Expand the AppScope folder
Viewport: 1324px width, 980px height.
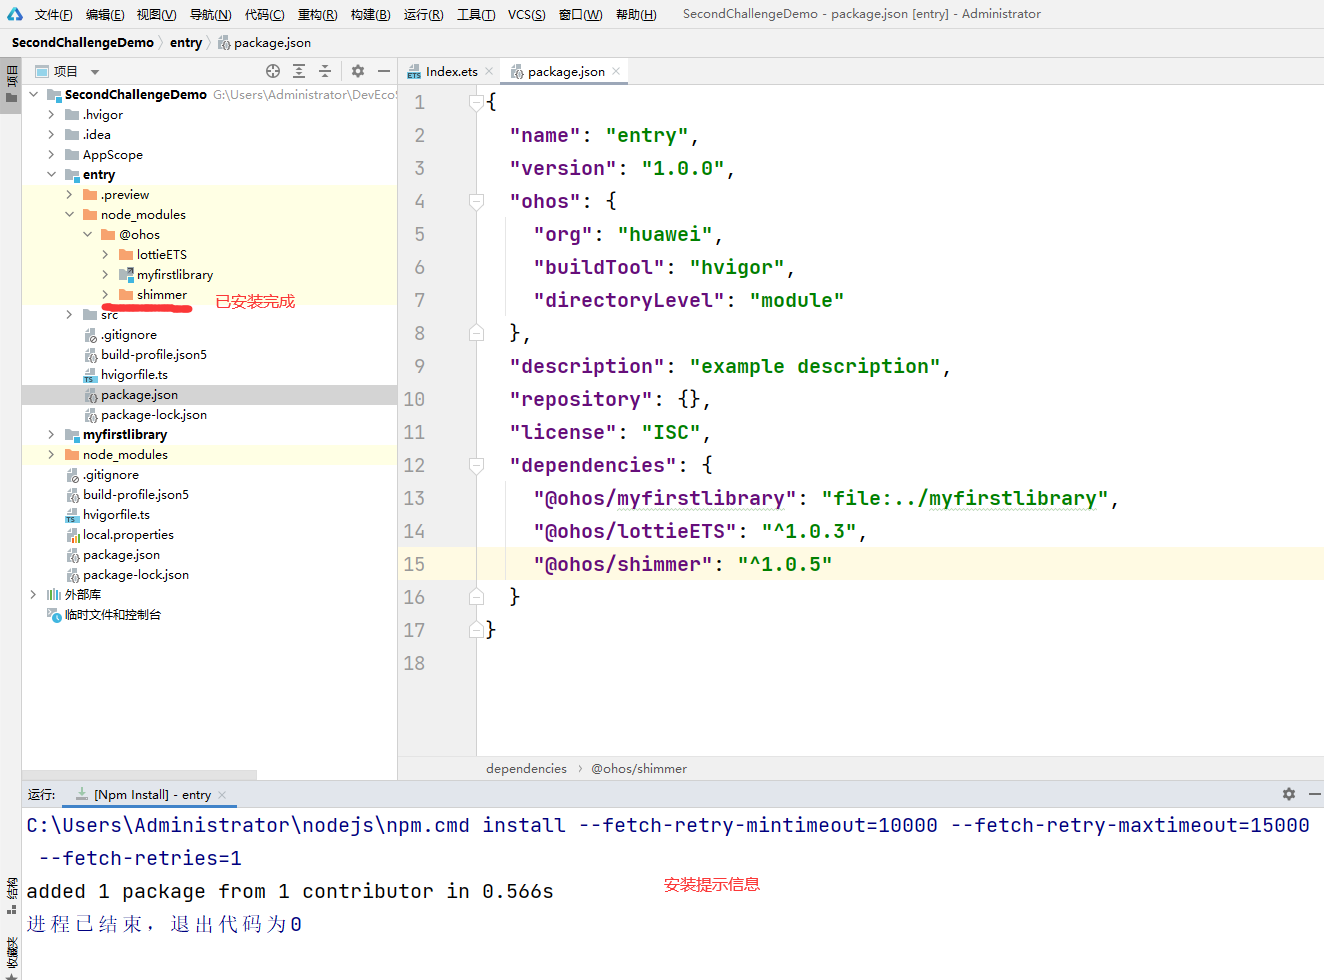click(x=52, y=154)
